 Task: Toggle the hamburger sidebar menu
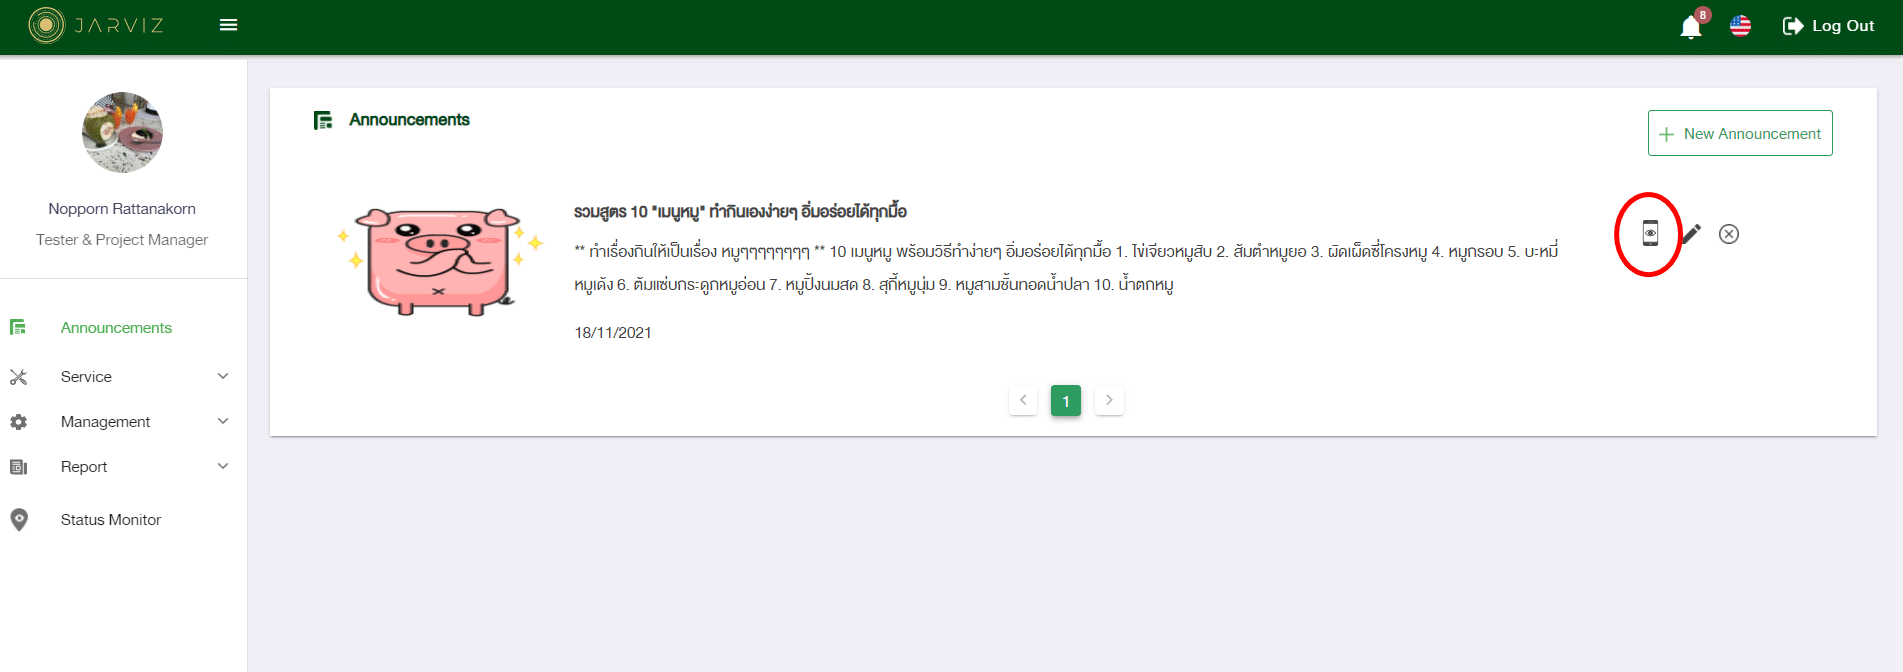click(x=228, y=25)
